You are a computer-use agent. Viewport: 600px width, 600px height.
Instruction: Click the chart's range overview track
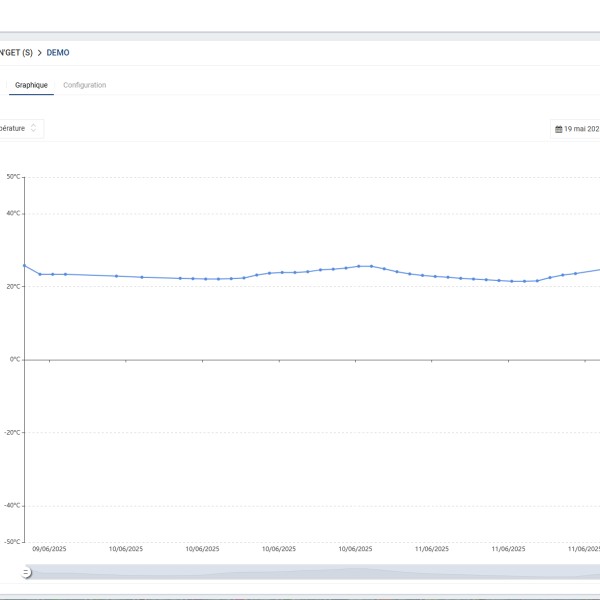pyautogui.click(x=314, y=572)
